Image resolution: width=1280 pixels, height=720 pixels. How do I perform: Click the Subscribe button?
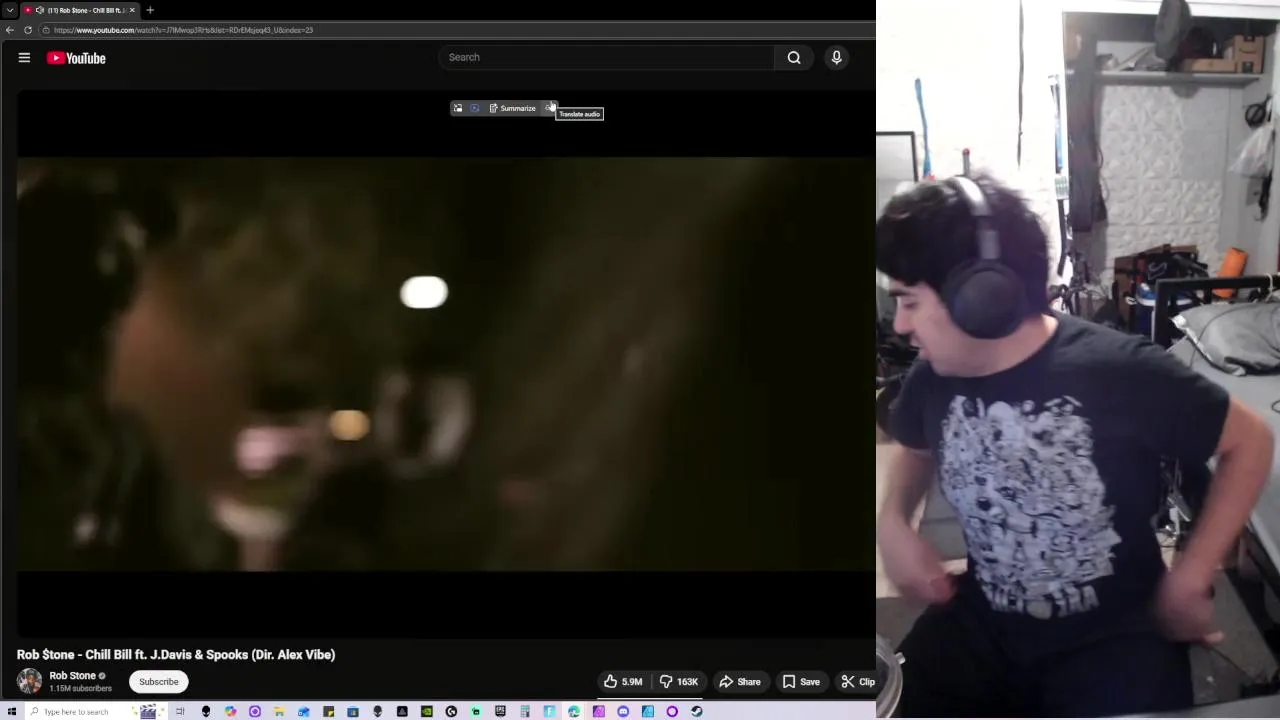tap(159, 682)
